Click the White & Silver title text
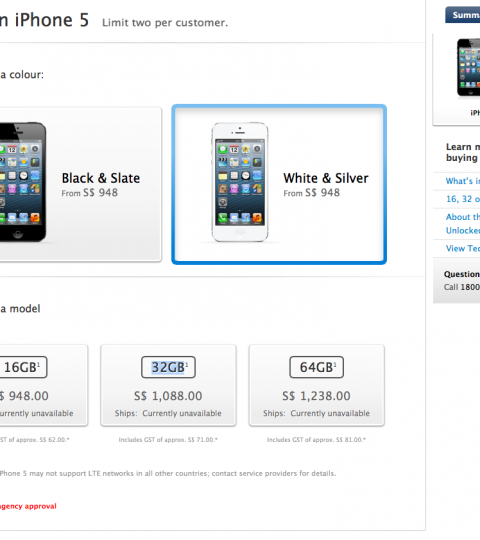480x540 pixels. click(x=326, y=178)
